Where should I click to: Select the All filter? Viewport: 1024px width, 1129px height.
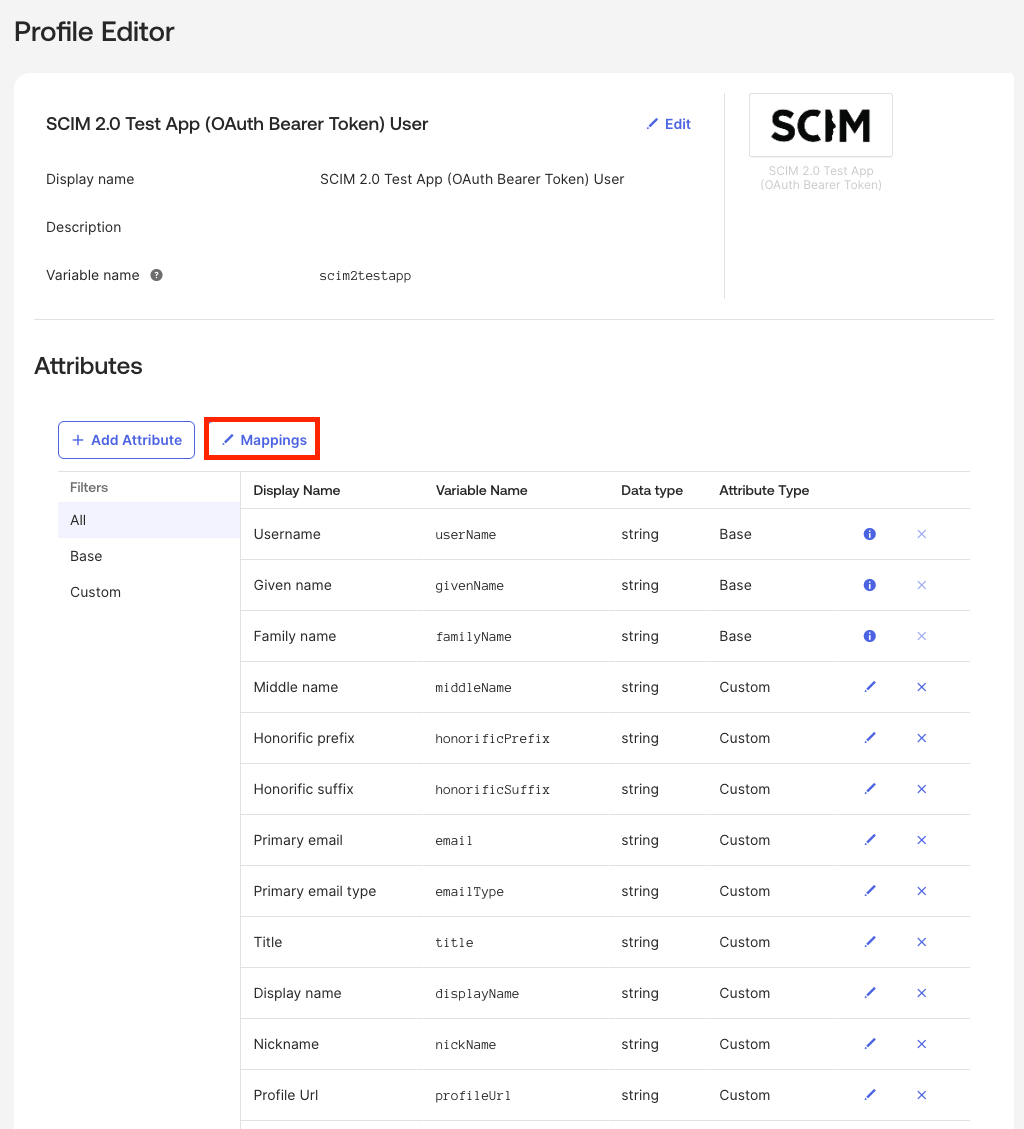pyautogui.click(x=148, y=520)
